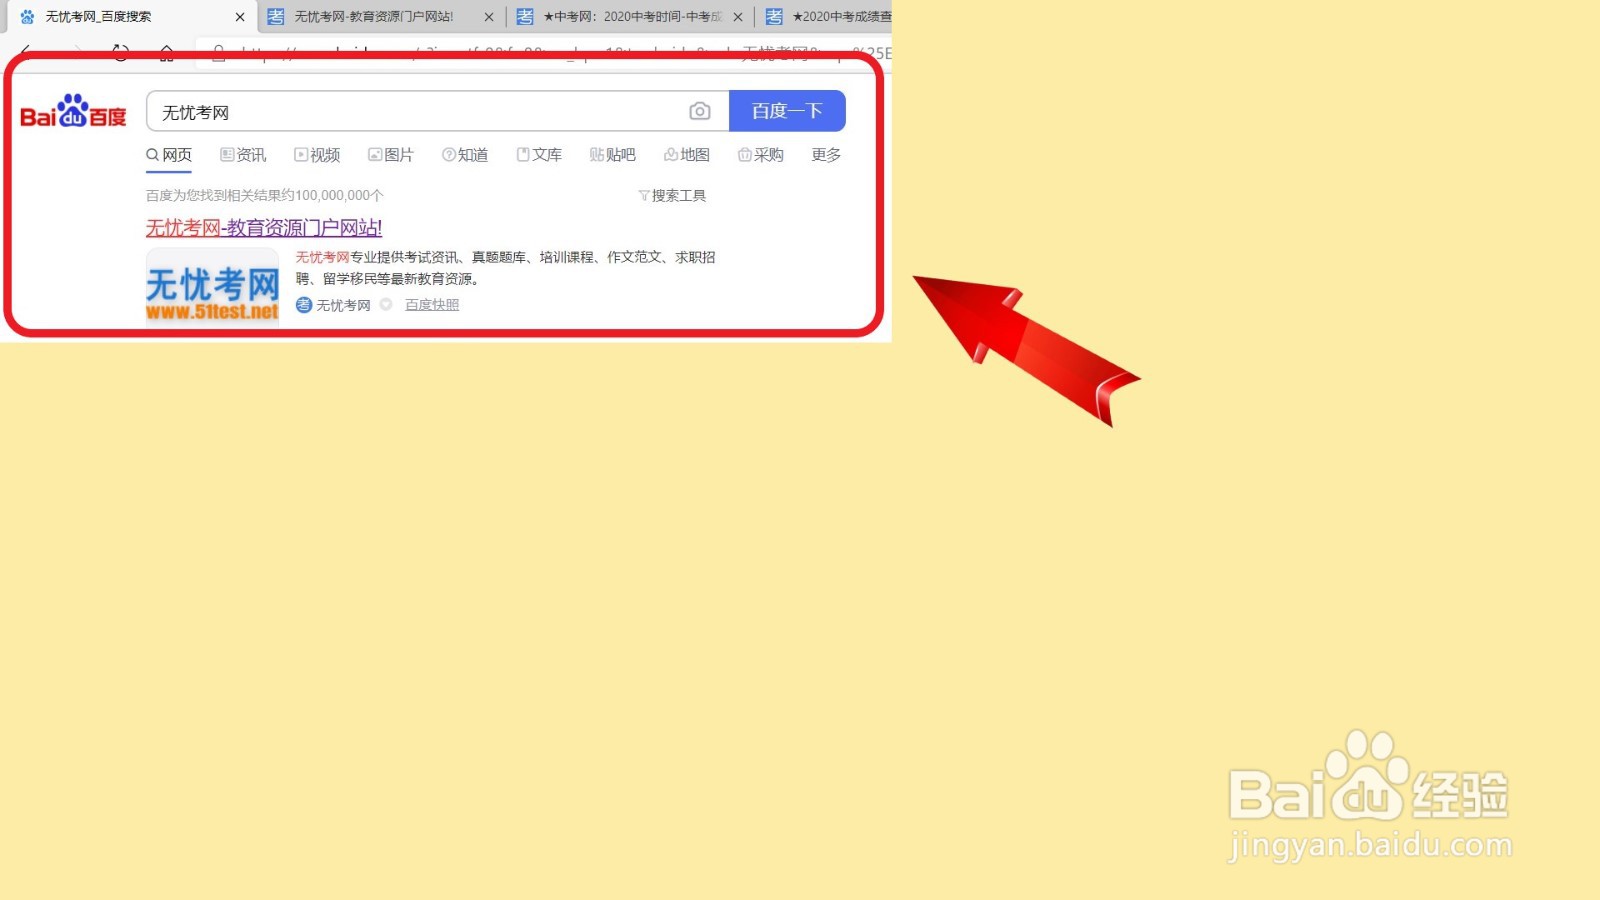Viewport: 1600px width, 900px height.
Task: Select the 网页 search category tab
Action: 169,155
